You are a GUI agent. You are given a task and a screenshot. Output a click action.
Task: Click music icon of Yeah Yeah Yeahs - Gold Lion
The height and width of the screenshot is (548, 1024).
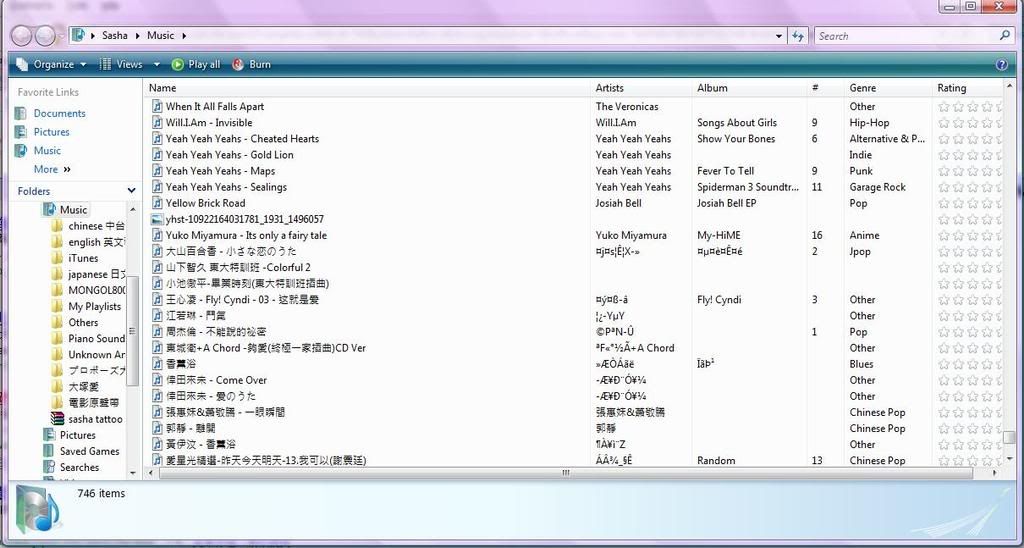157,155
